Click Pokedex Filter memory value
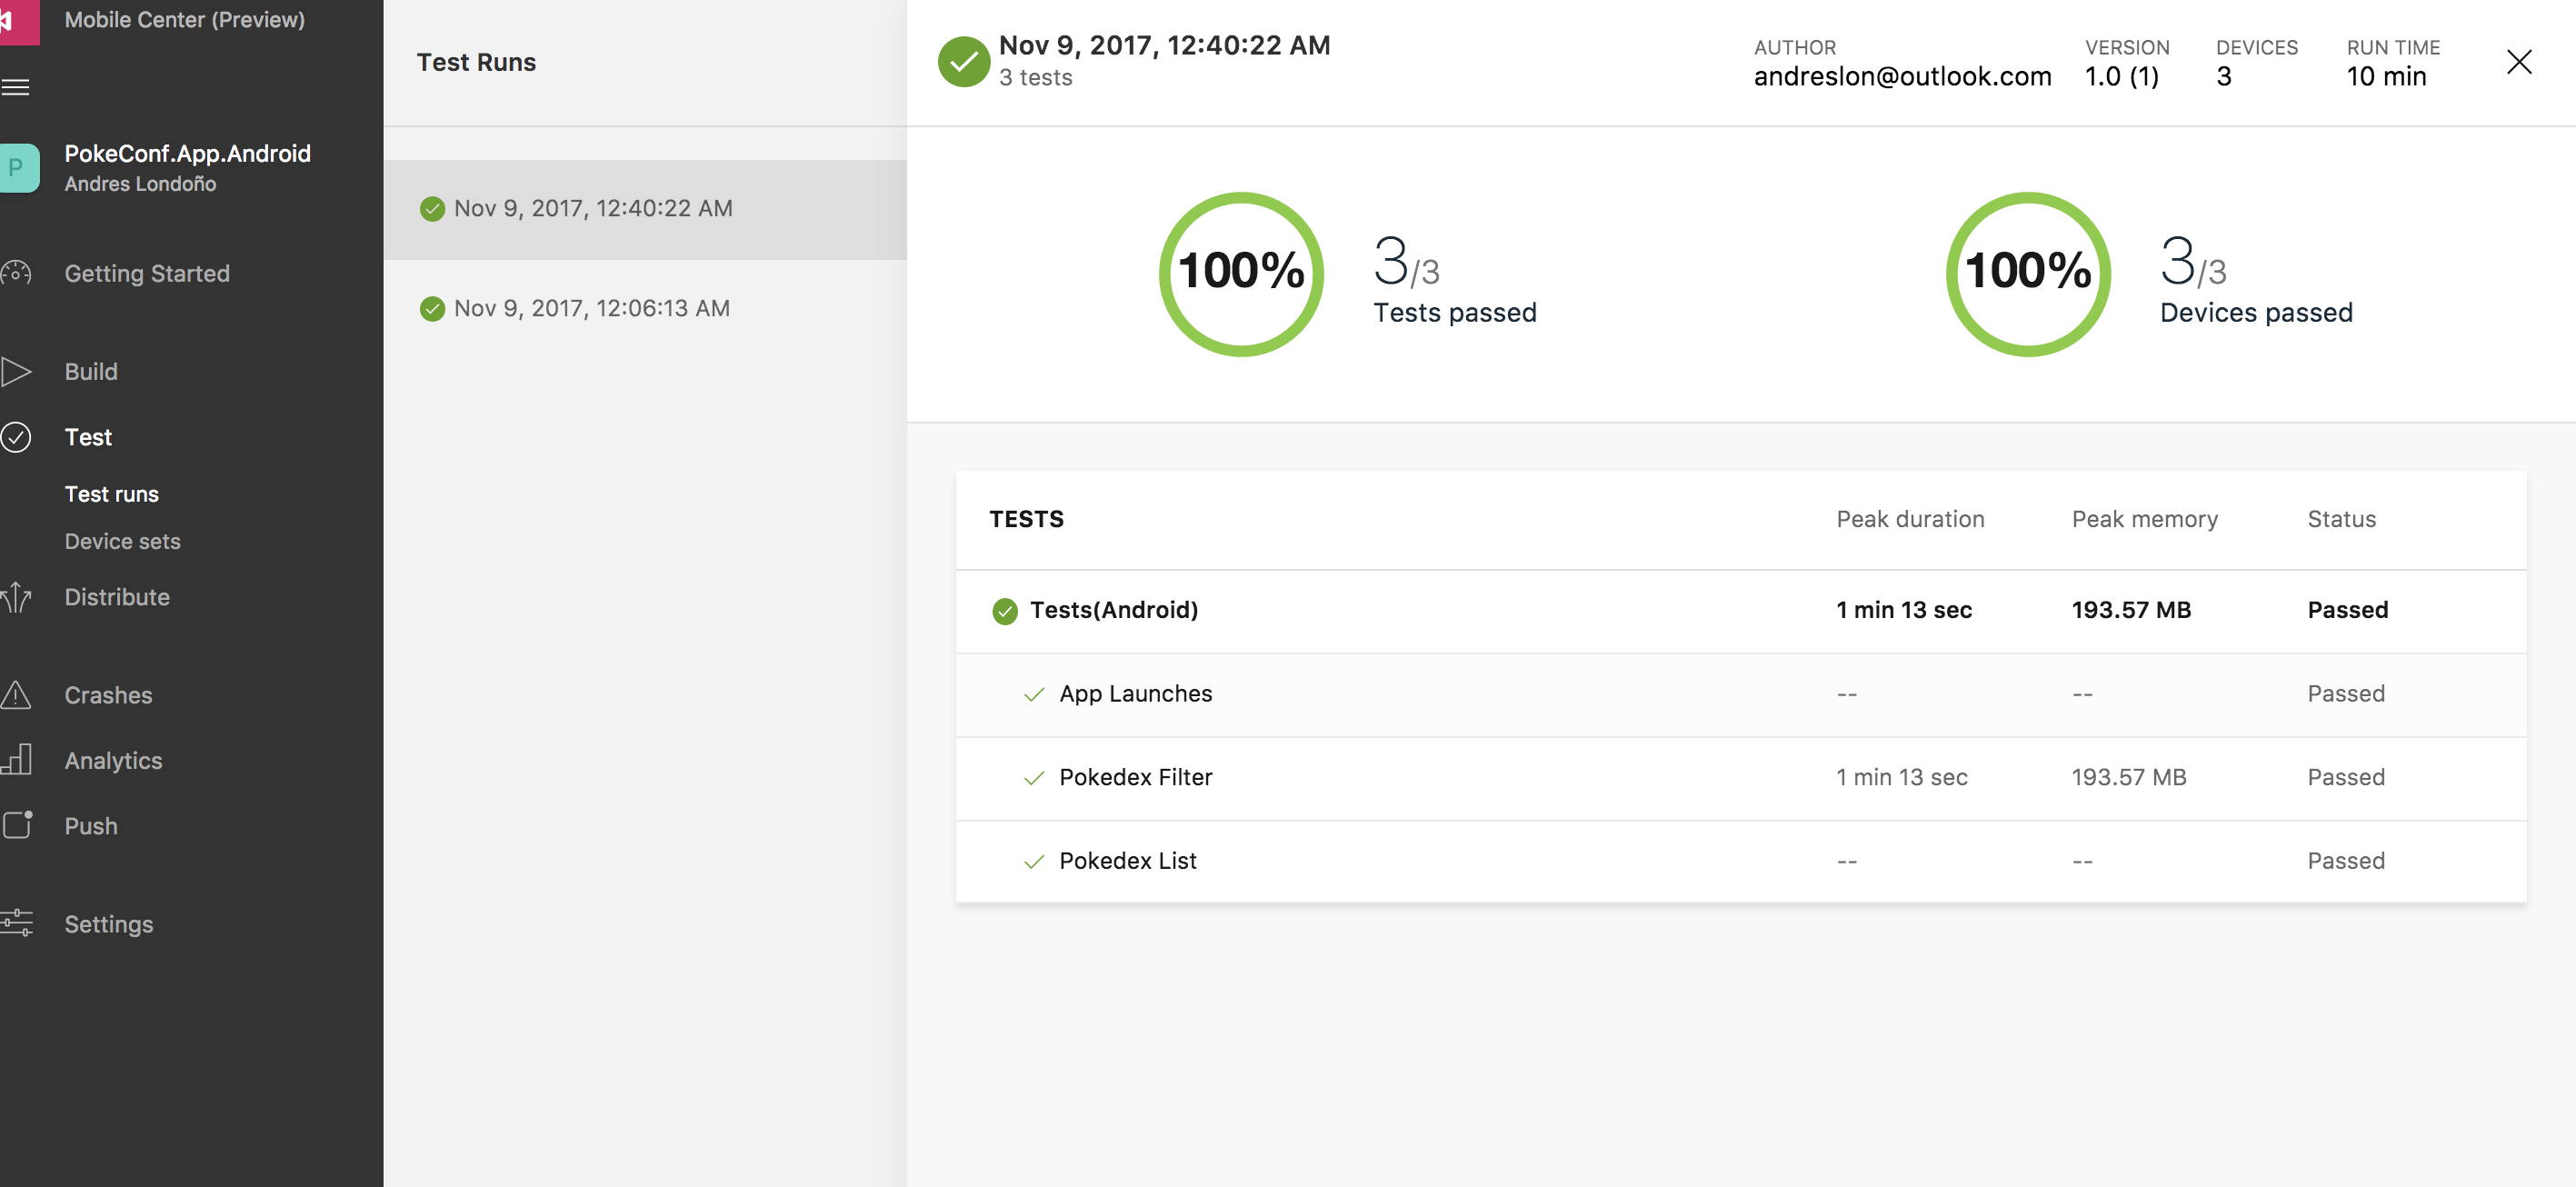The height and width of the screenshot is (1187, 2576). 2129,777
